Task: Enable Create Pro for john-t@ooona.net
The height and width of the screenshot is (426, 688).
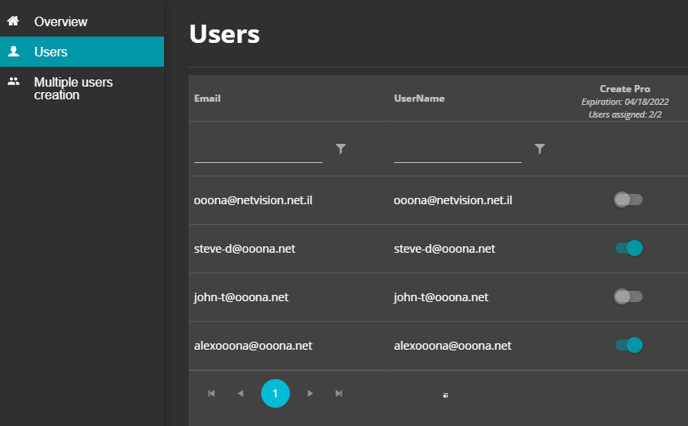Action: pos(628,297)
